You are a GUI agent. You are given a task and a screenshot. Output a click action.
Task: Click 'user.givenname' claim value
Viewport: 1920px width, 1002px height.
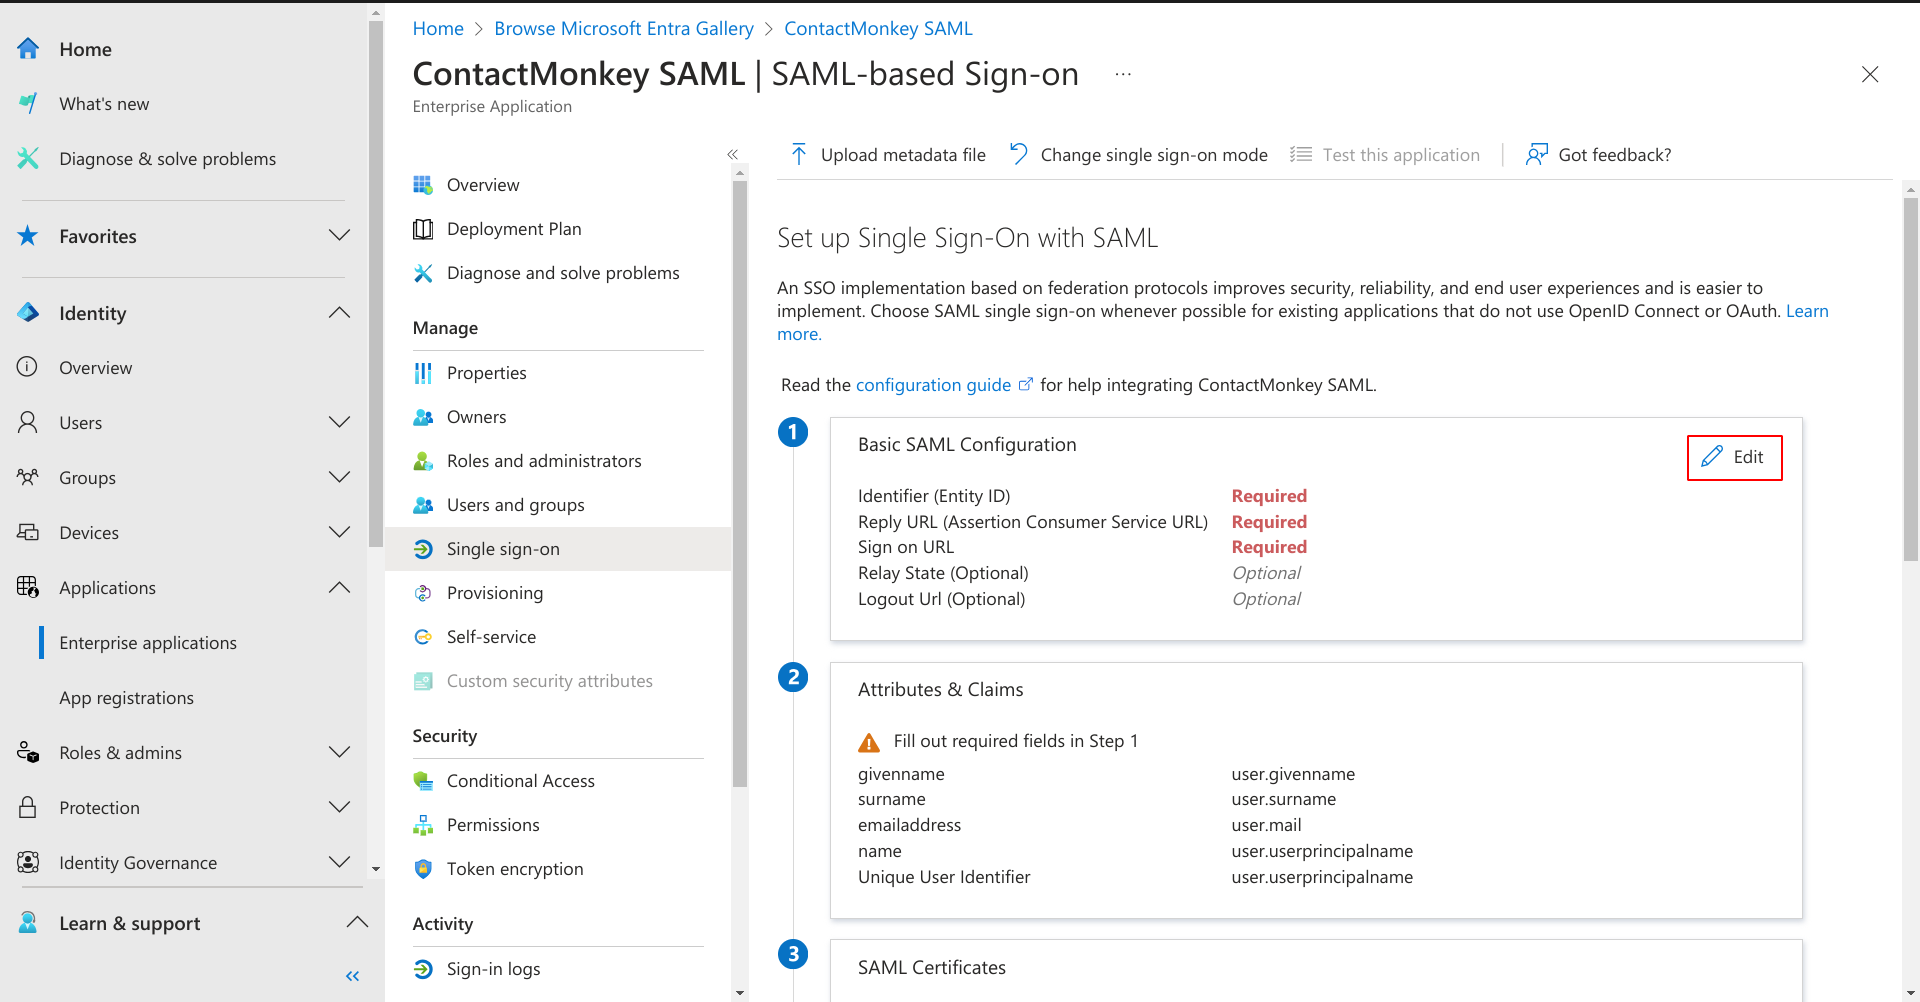click(x=1293, y=774)
